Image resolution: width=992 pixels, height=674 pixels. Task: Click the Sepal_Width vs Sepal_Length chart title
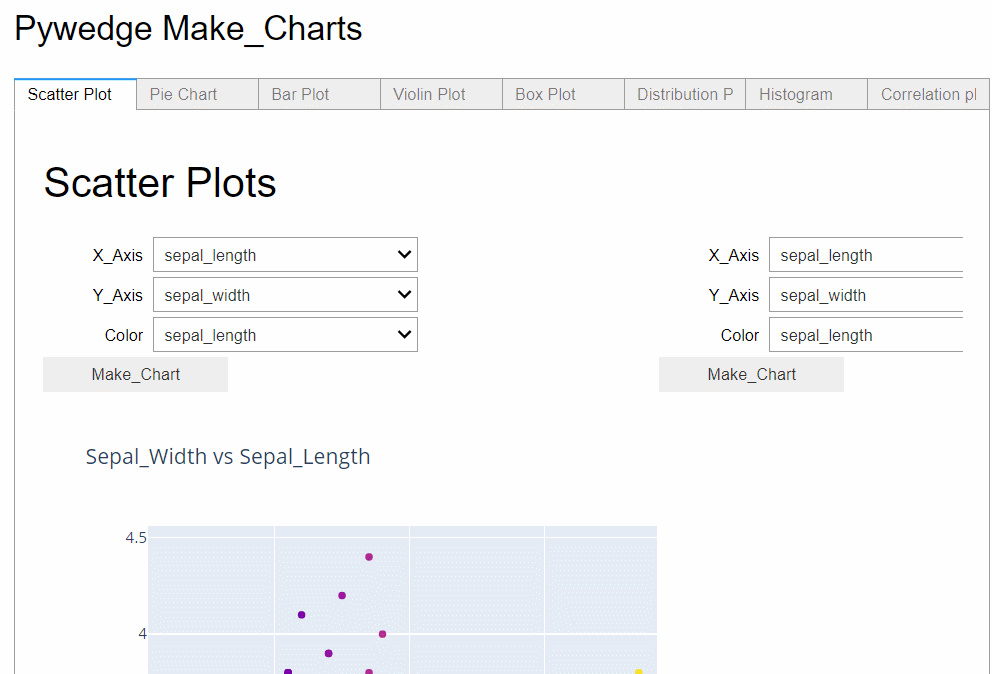click(x=228, y=457)
